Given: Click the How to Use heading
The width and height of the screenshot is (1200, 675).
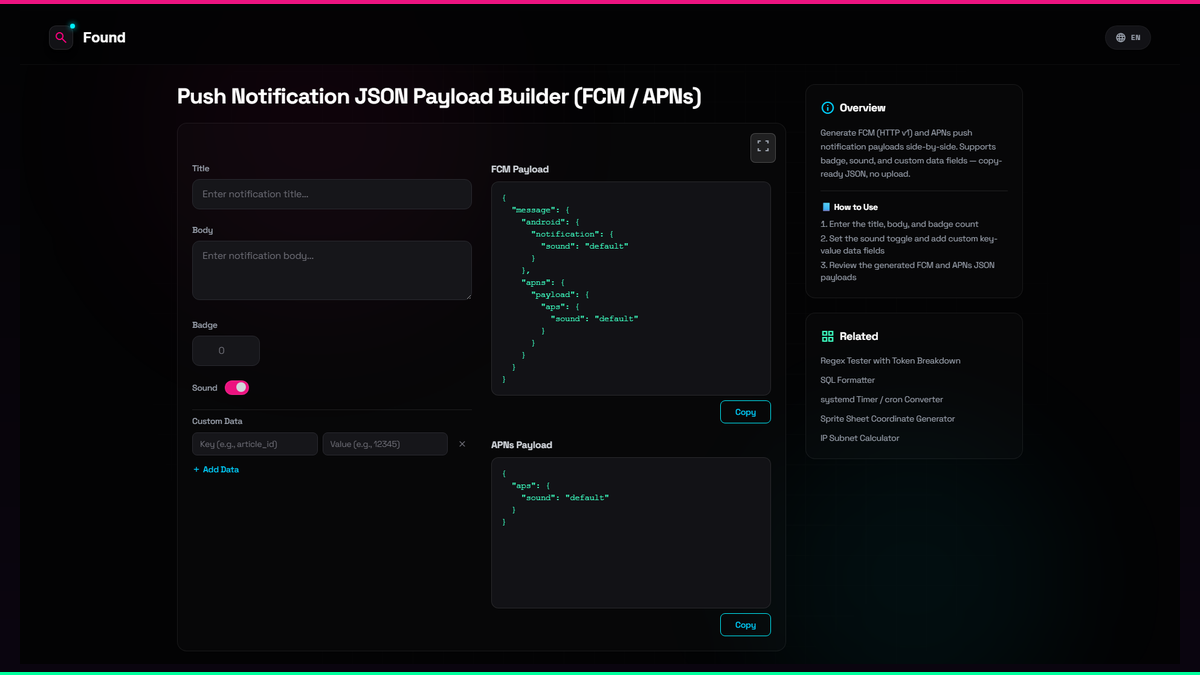Looking at the screenshot, I should tap(856, 207).
